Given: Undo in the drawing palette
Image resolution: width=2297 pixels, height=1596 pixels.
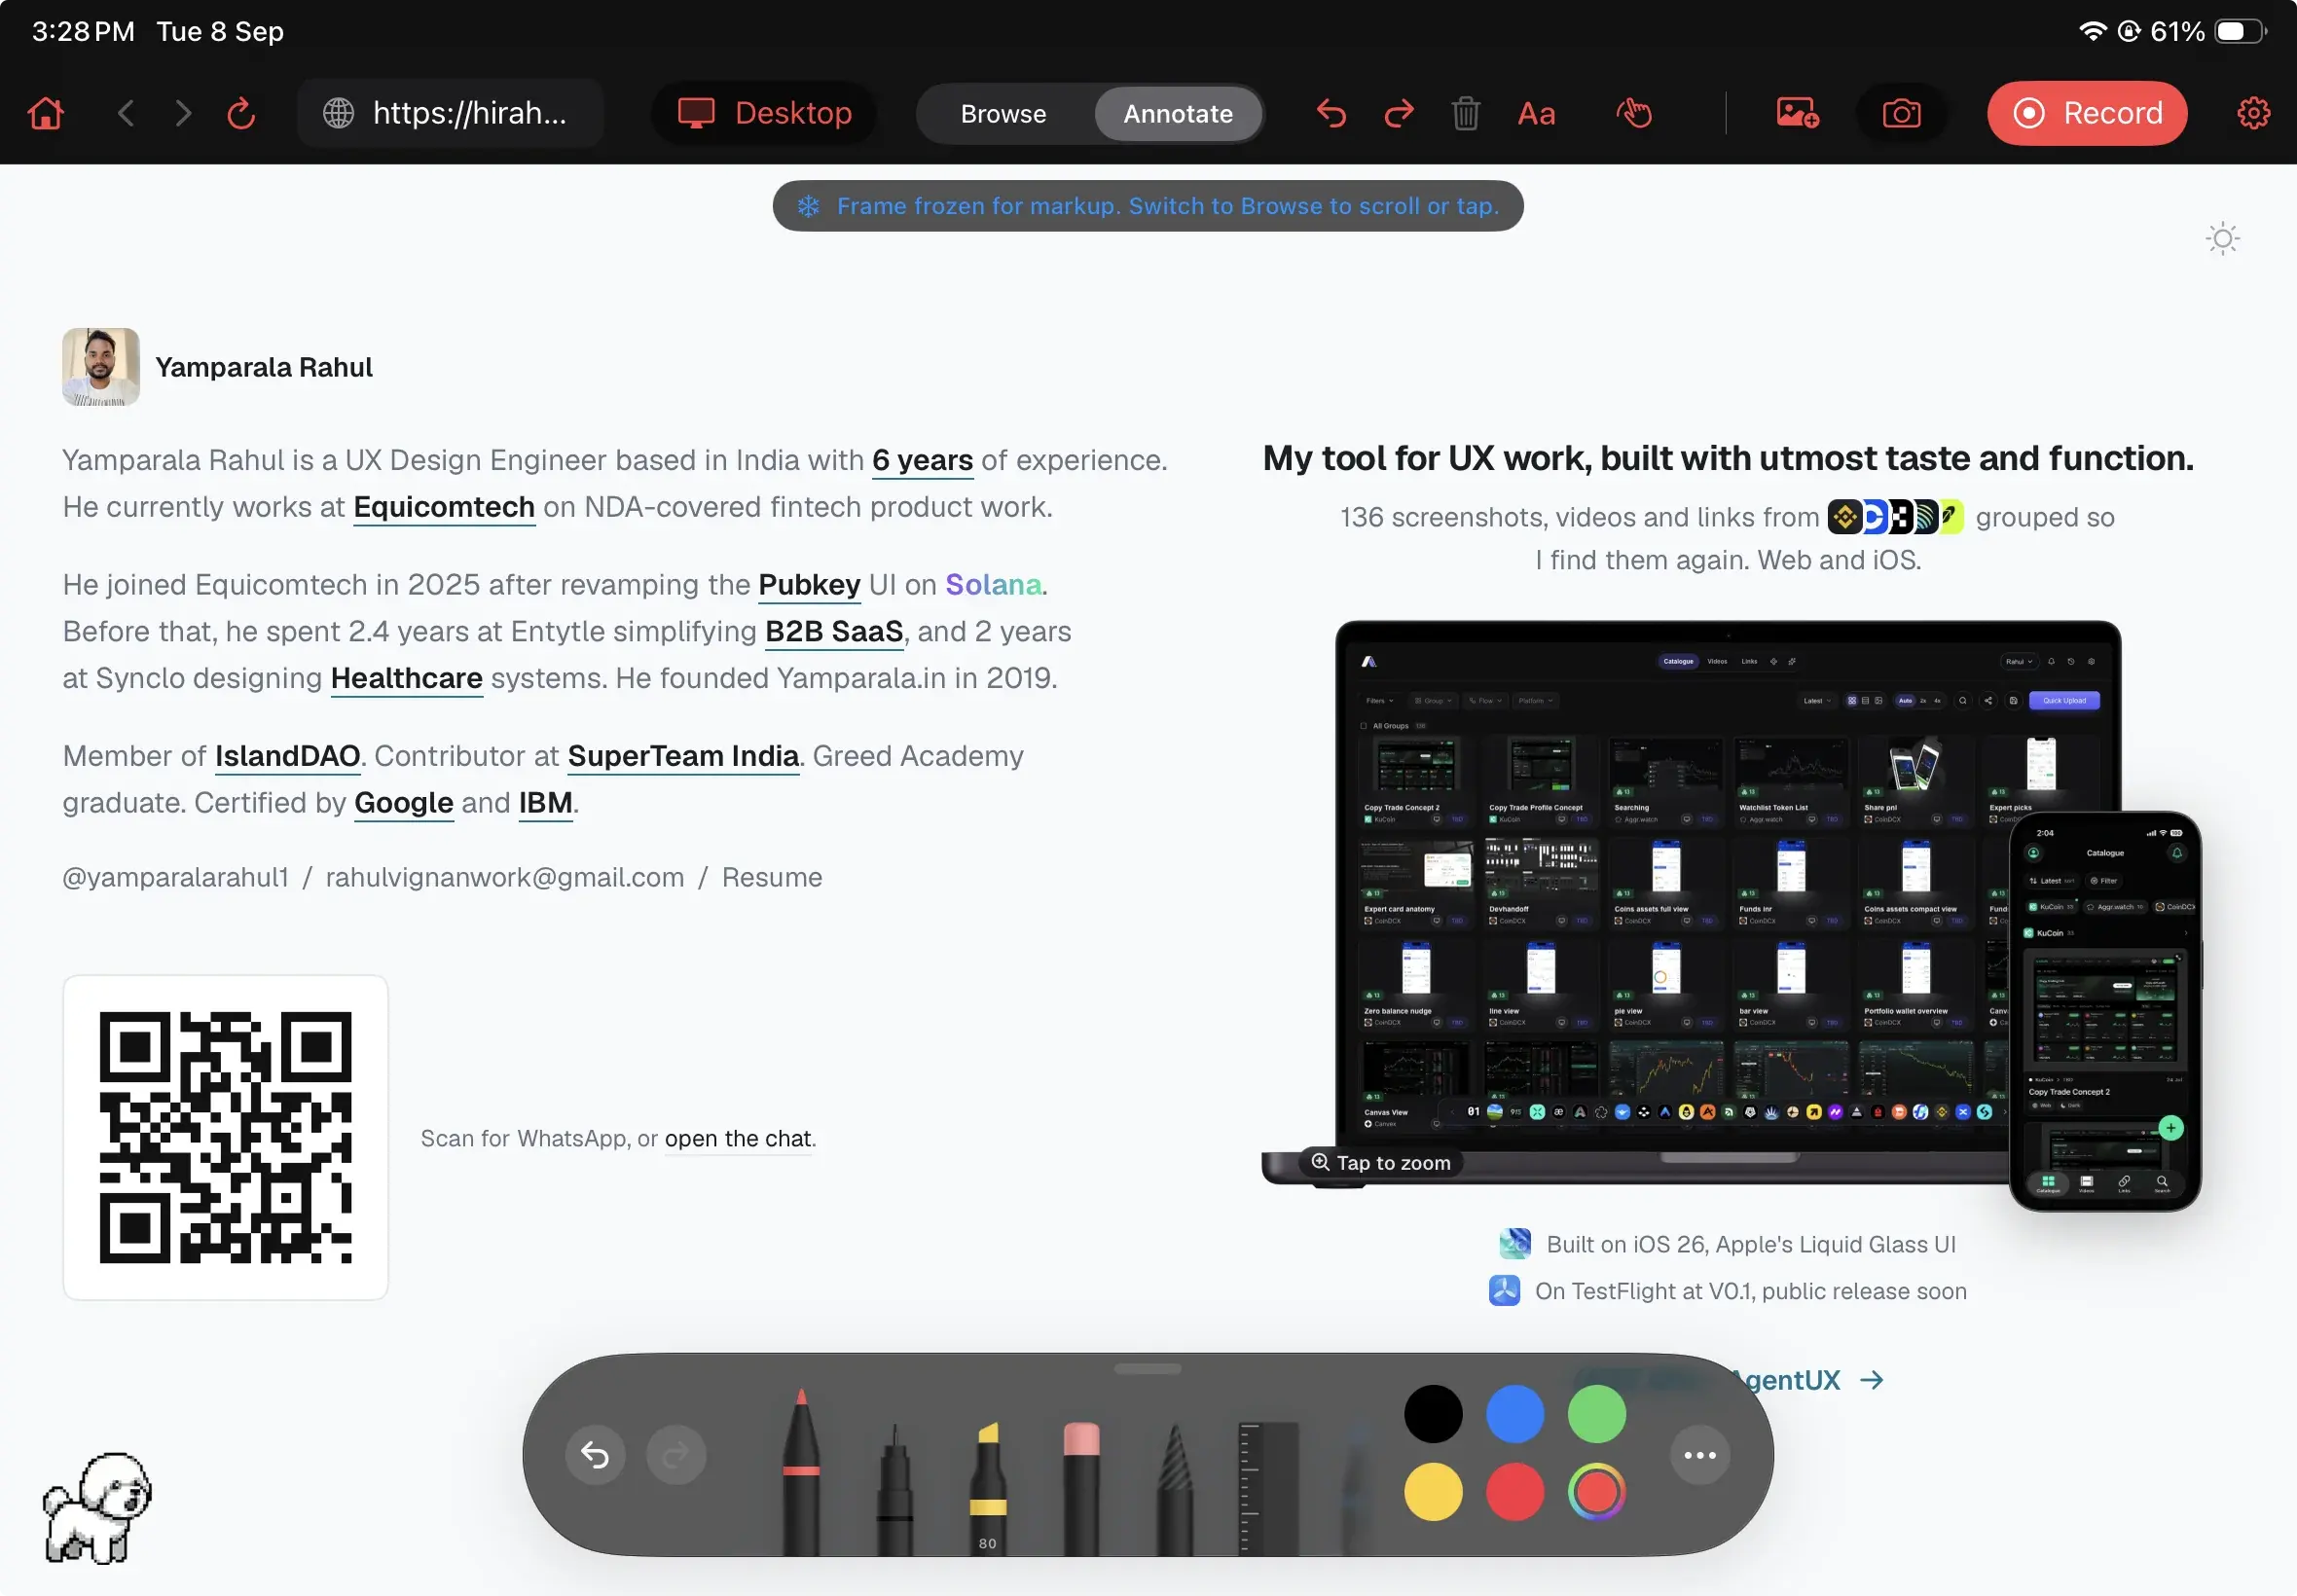Looking at the screenshot, I should [x=595, y=1455].
